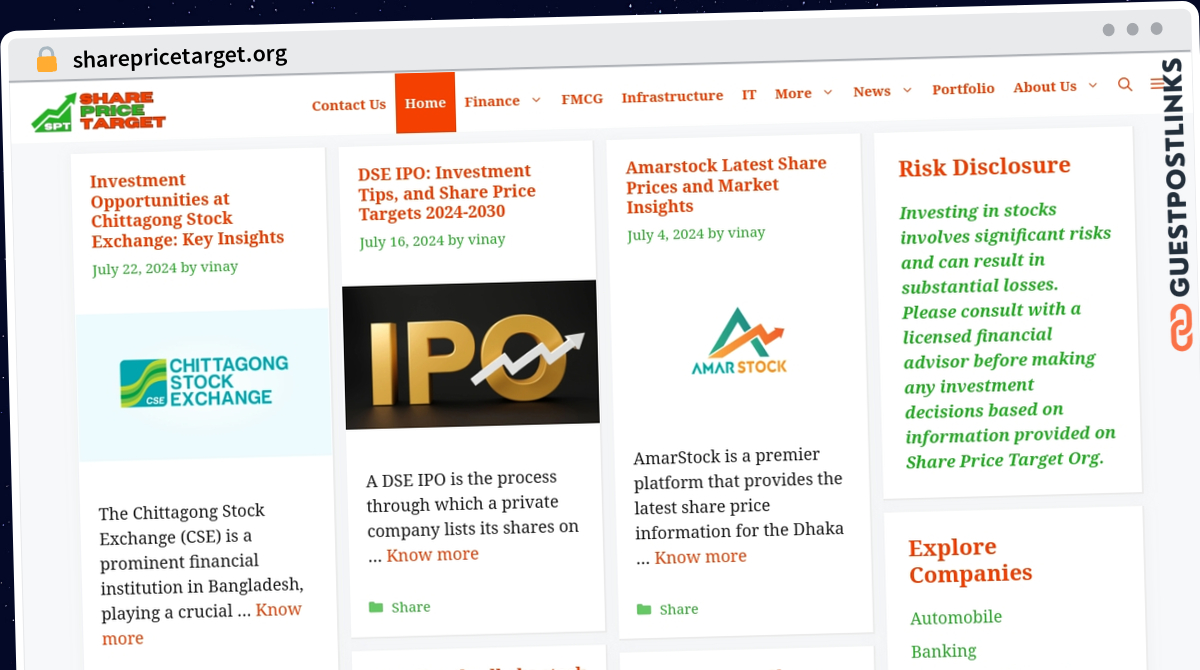Open the Chittagong Stock Exchange article title
Screen dimensions: 1200x670
click(x=188, y=210)
